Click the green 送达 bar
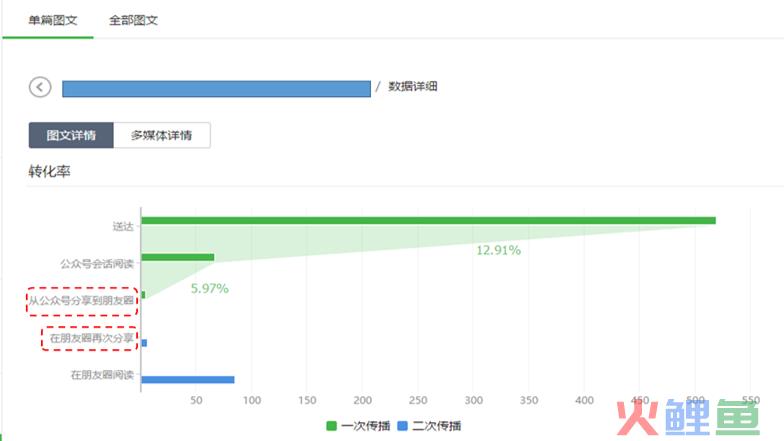This screenshot has height=441, width=784. pyautogui.click(x=428, y=220)
